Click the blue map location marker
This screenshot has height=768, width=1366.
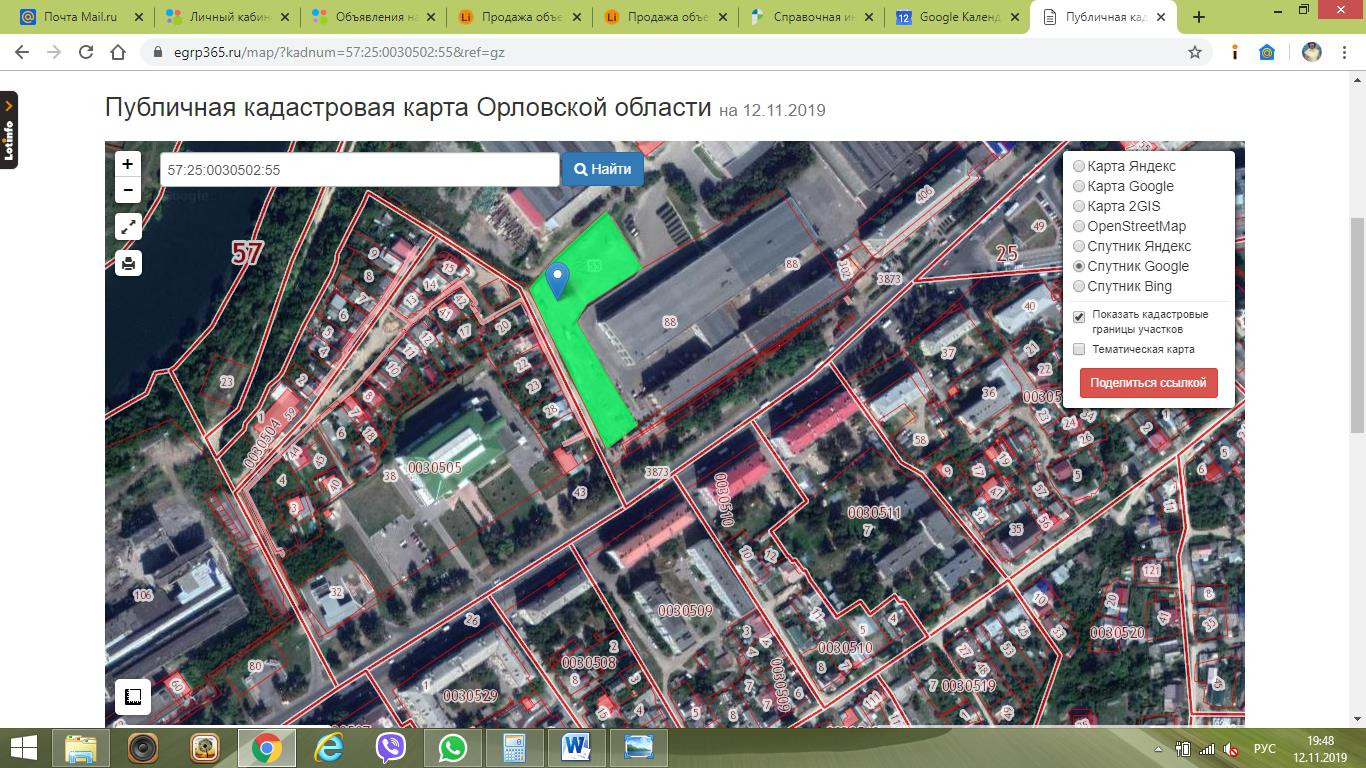[558, 279]
